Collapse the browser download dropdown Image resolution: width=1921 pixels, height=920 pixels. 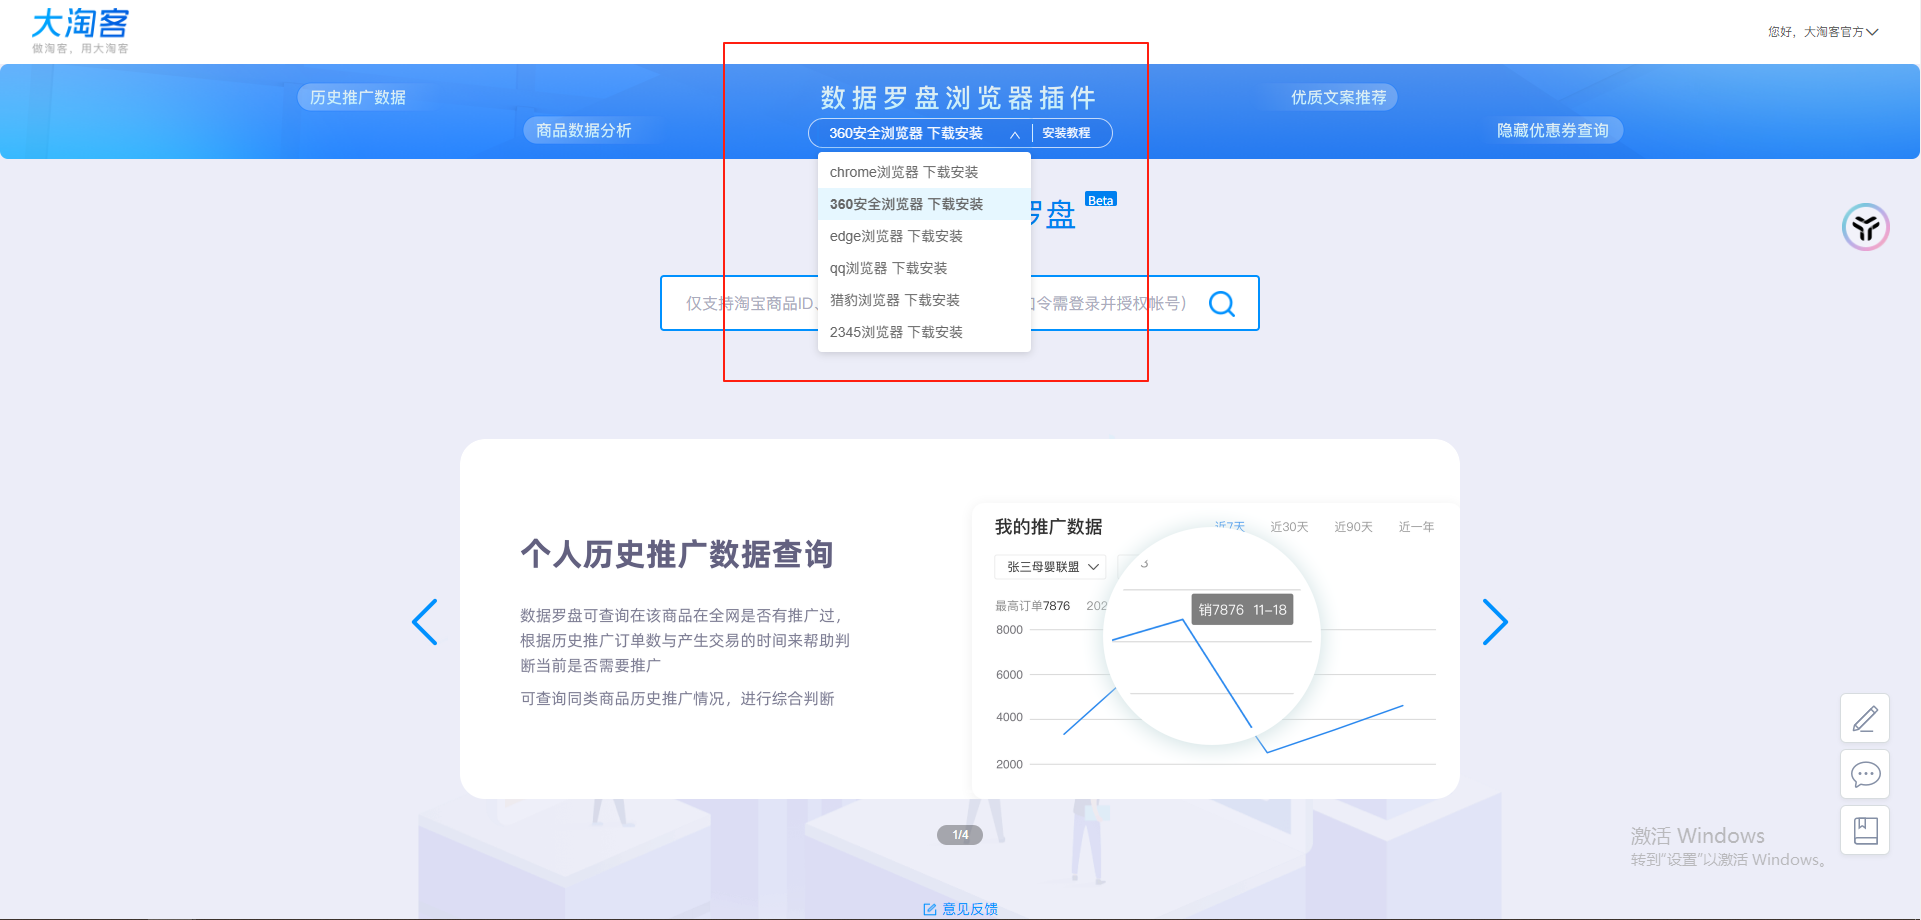[x=1014, y=134]
